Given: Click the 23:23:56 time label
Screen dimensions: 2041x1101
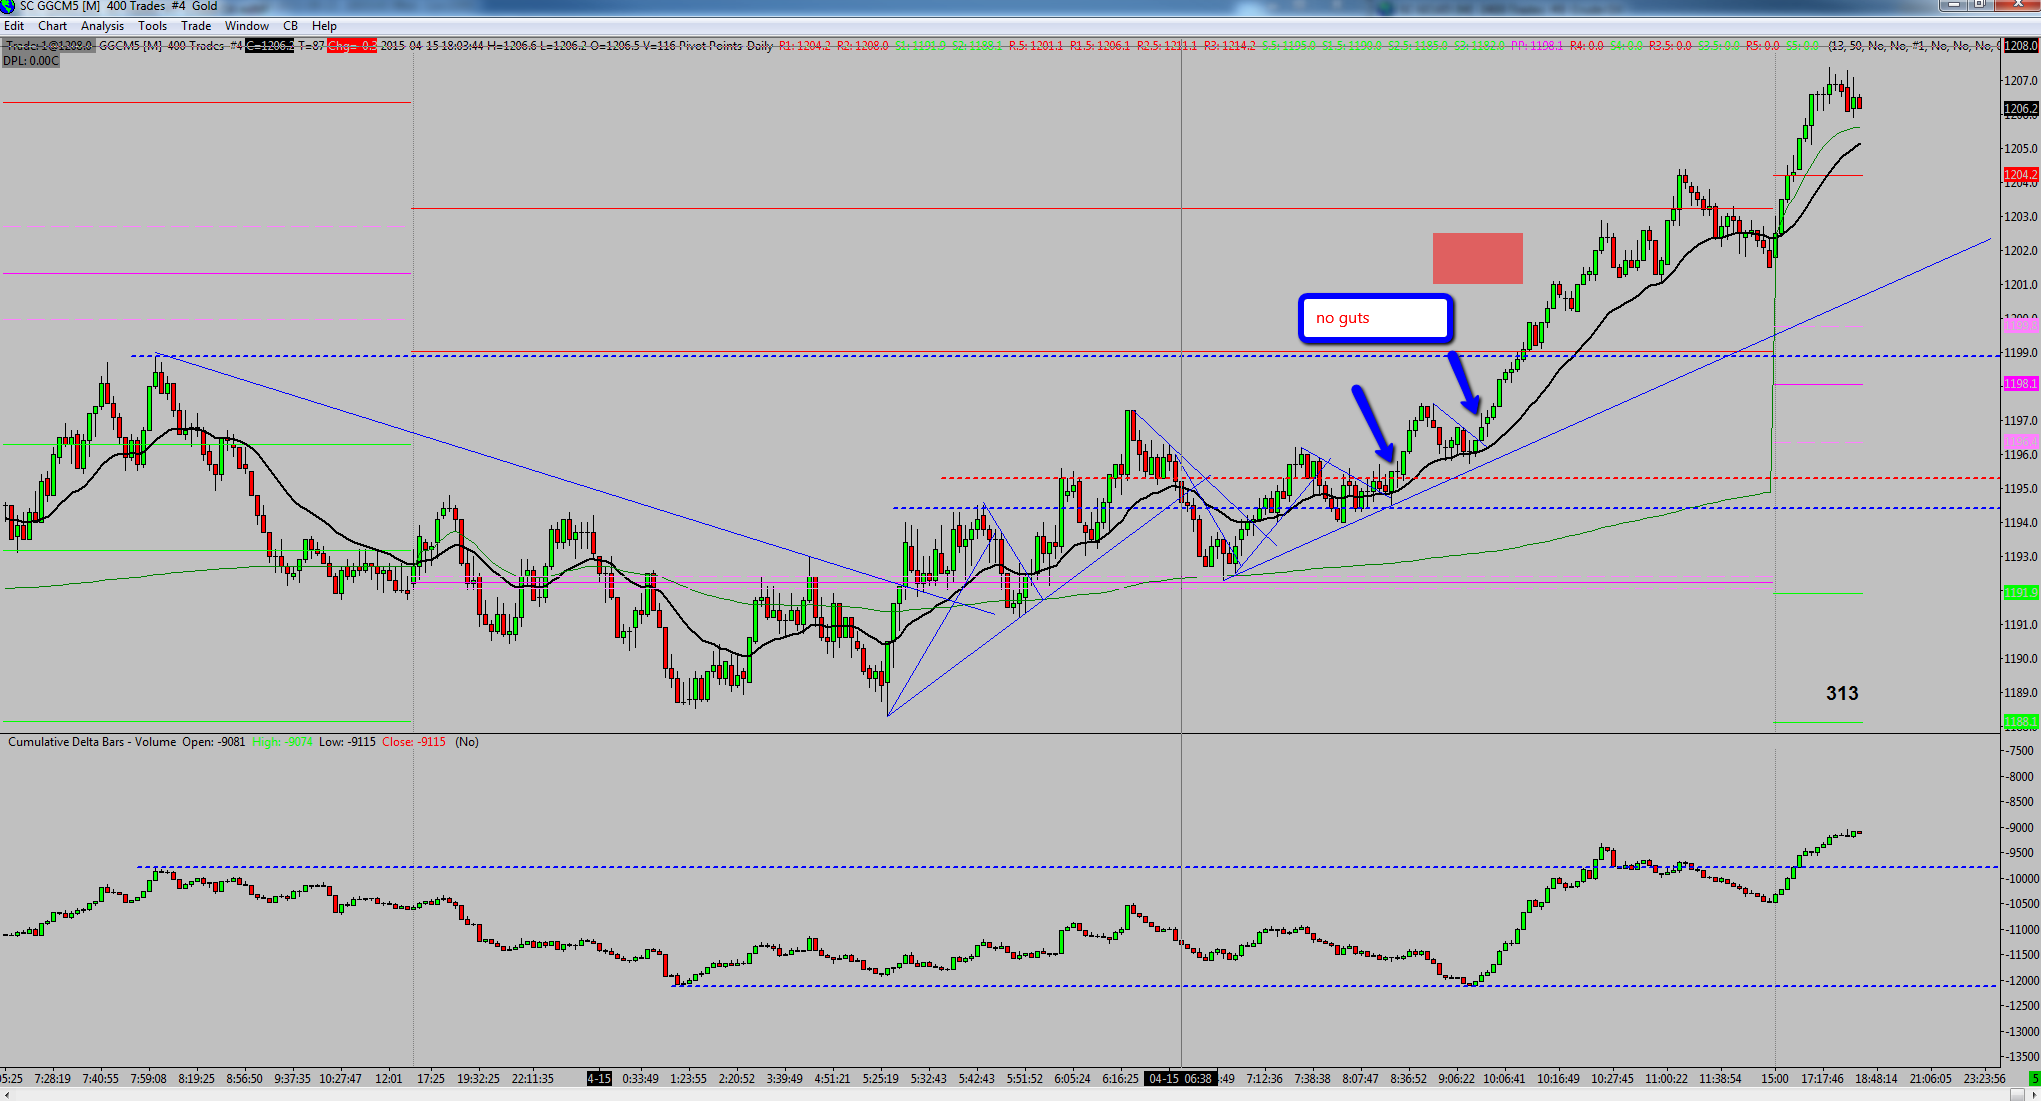Looking at the screenshot, I should coord(1984,1079).
